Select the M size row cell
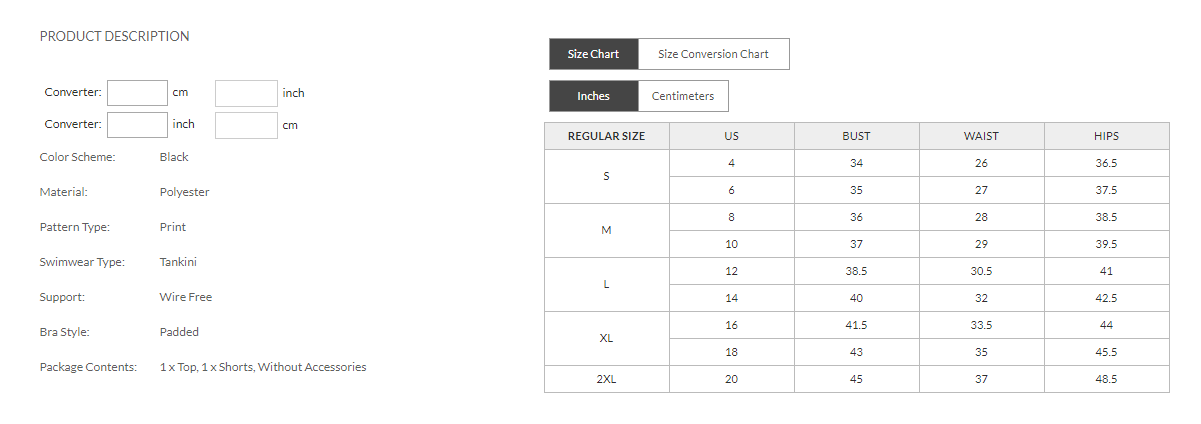This screenshot has width=1201, height=424. [x=606, y=231]
